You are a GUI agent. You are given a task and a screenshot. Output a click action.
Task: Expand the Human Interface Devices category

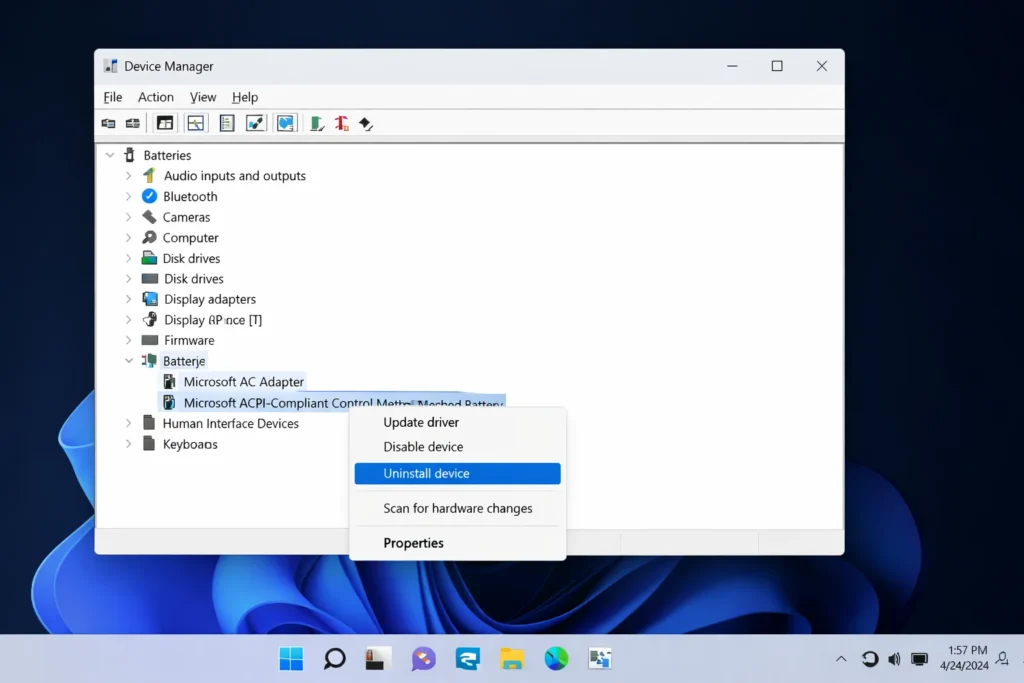coord(127,423)
